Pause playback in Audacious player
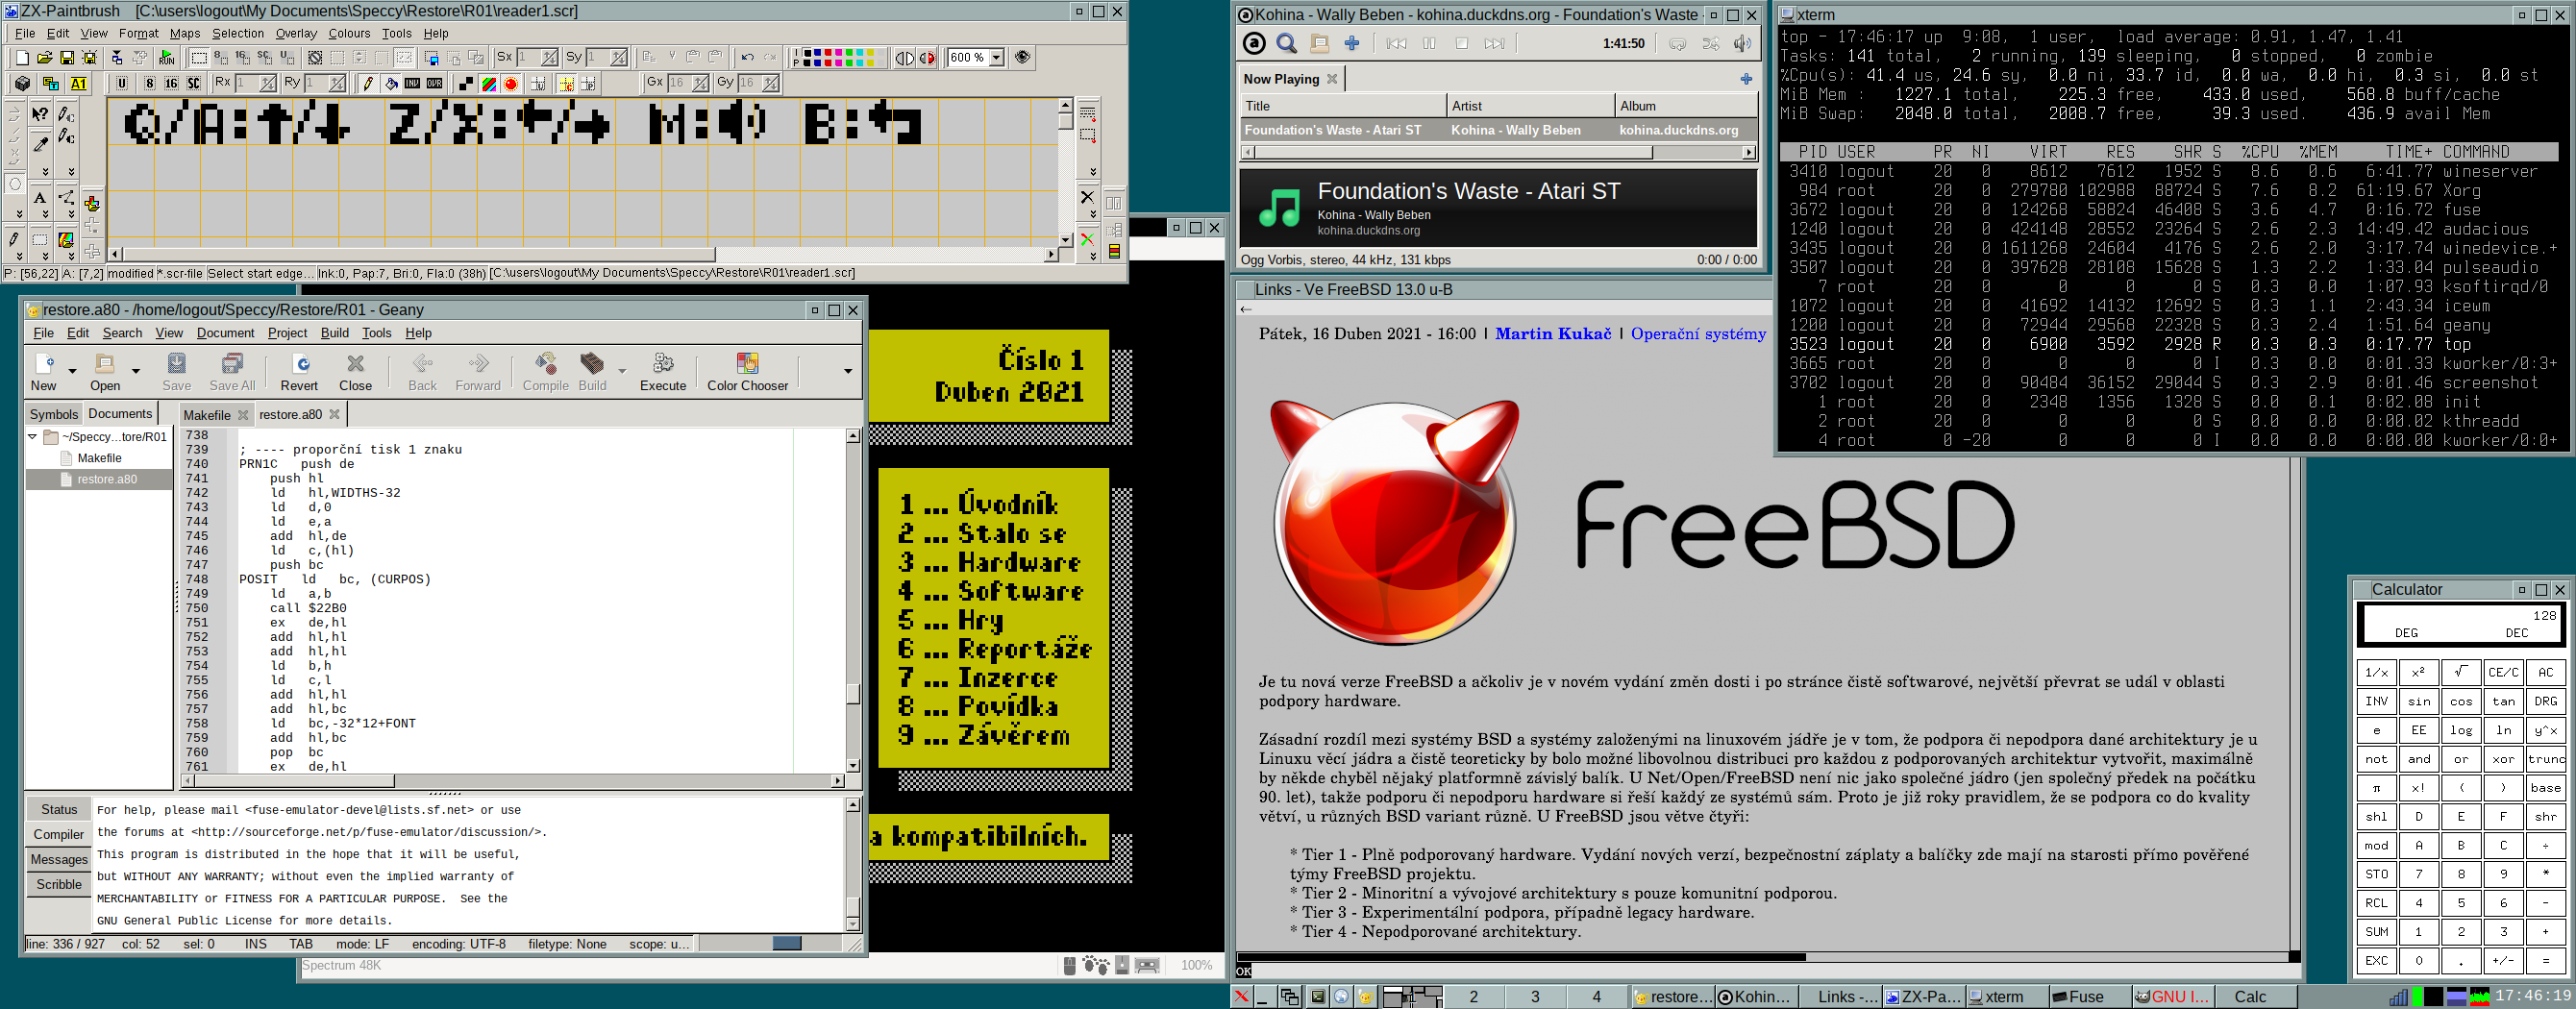The image size is (2576, 1009). 1429,44
